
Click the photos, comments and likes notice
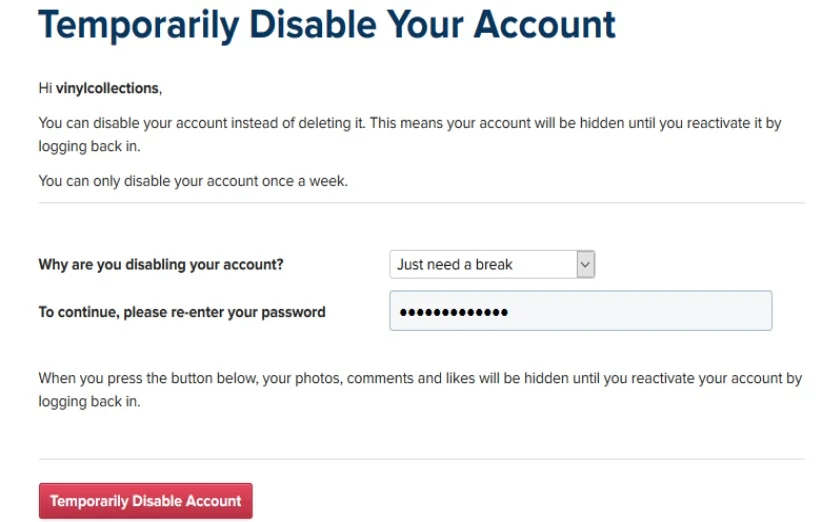point(420,379)
